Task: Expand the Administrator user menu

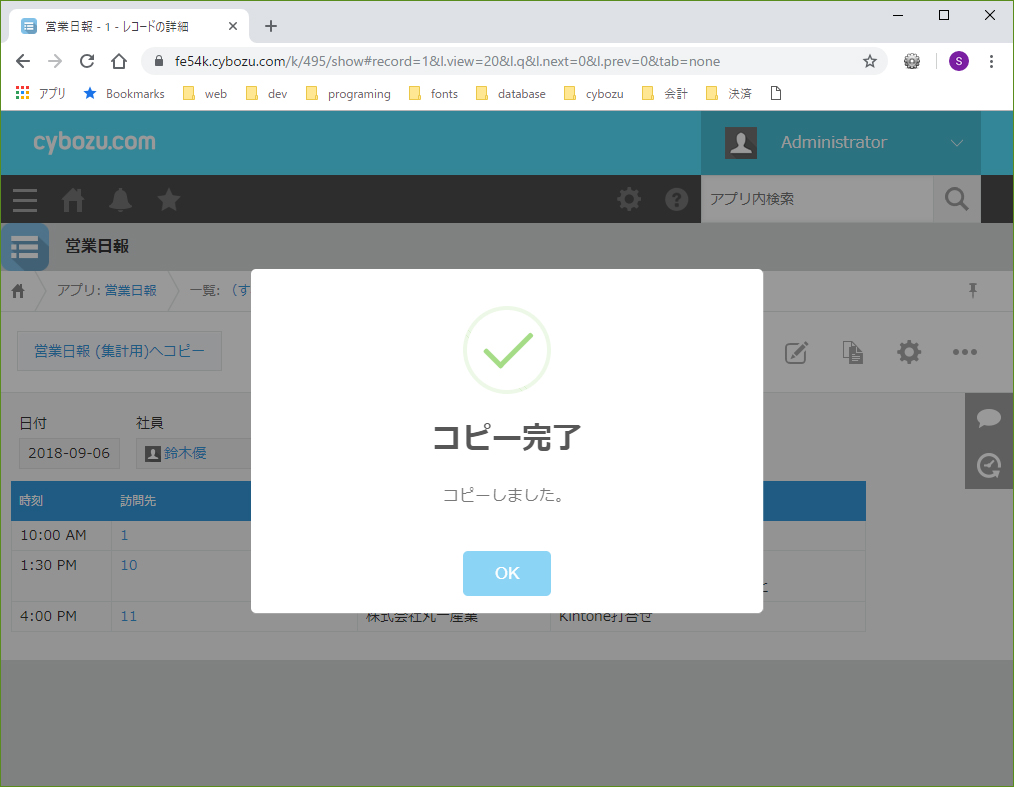Action: click(x=955, y=143)
